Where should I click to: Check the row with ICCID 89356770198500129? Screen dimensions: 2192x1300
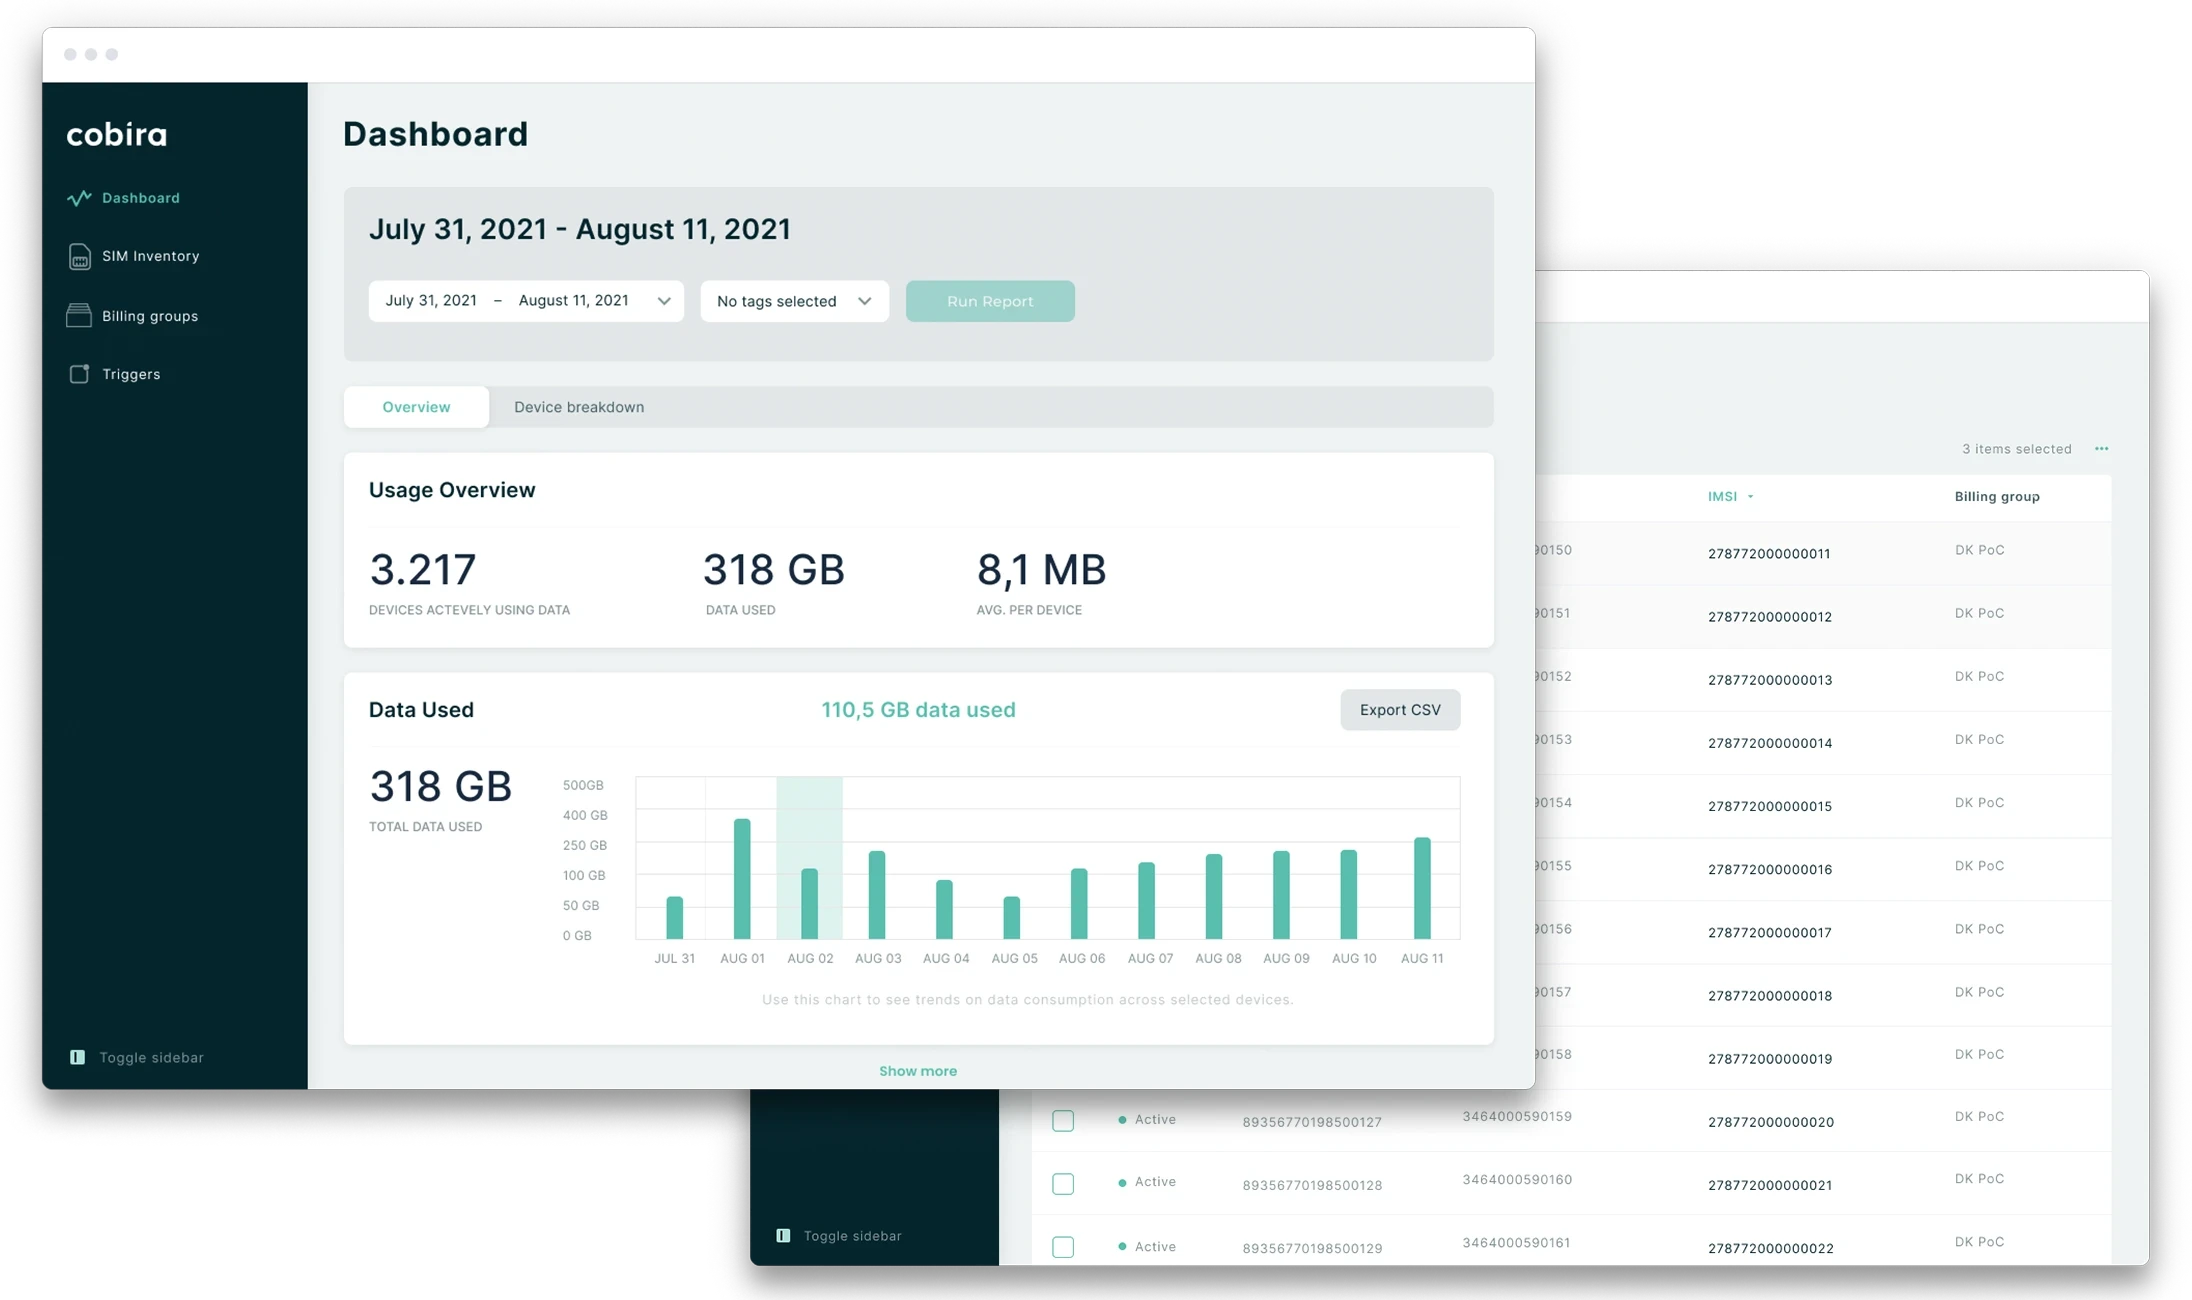coord(1063,1247)
